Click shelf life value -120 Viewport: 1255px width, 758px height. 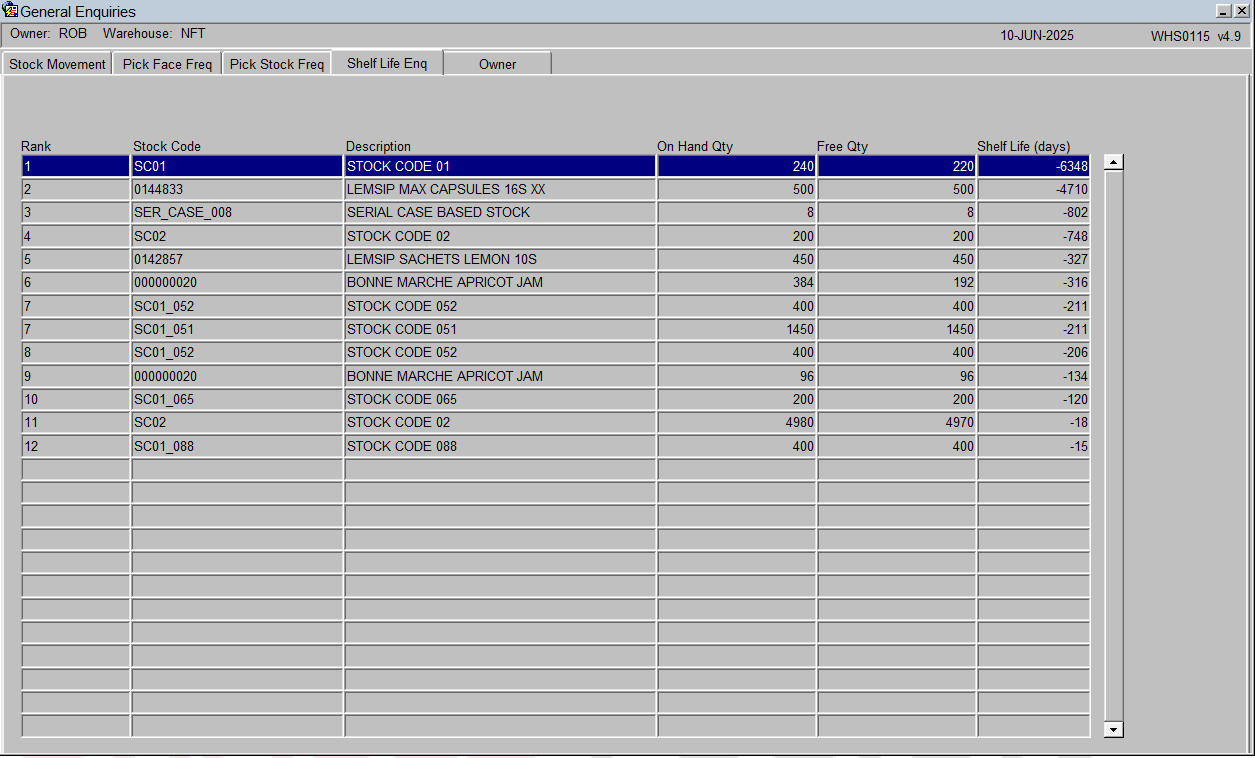tap(1034, 399)
